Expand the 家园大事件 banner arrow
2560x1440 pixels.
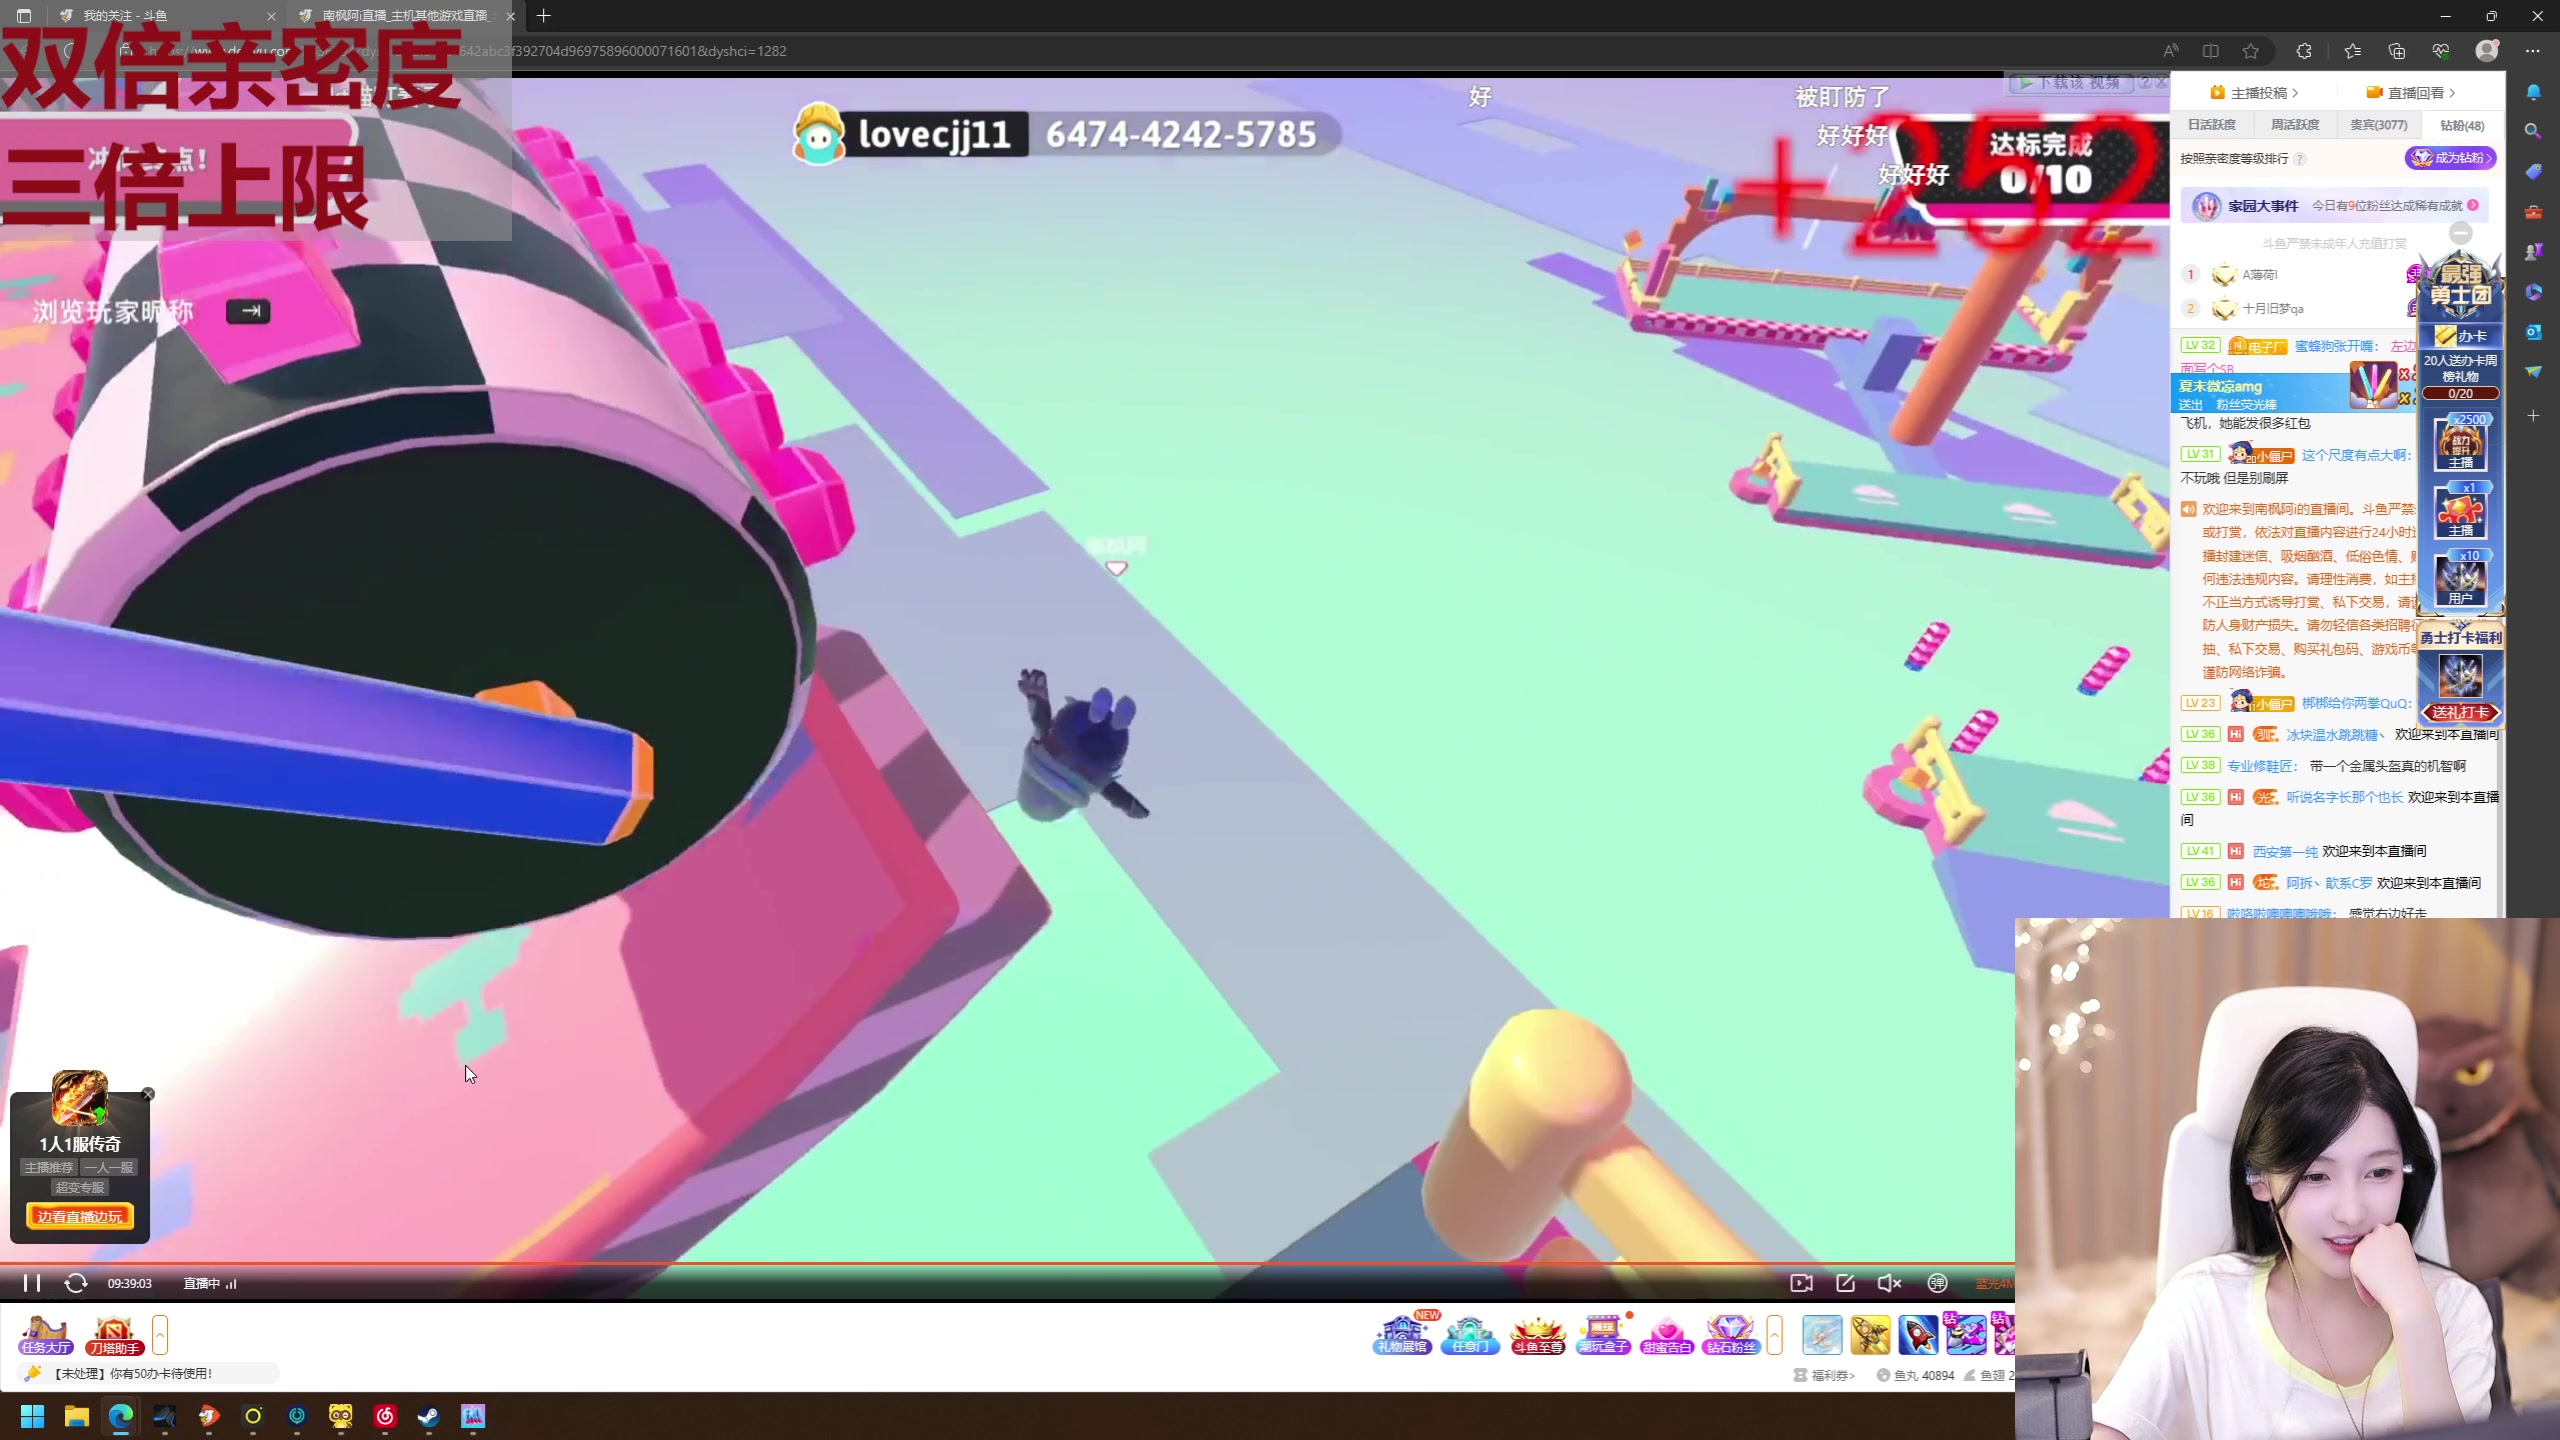tap(2473, 206)
